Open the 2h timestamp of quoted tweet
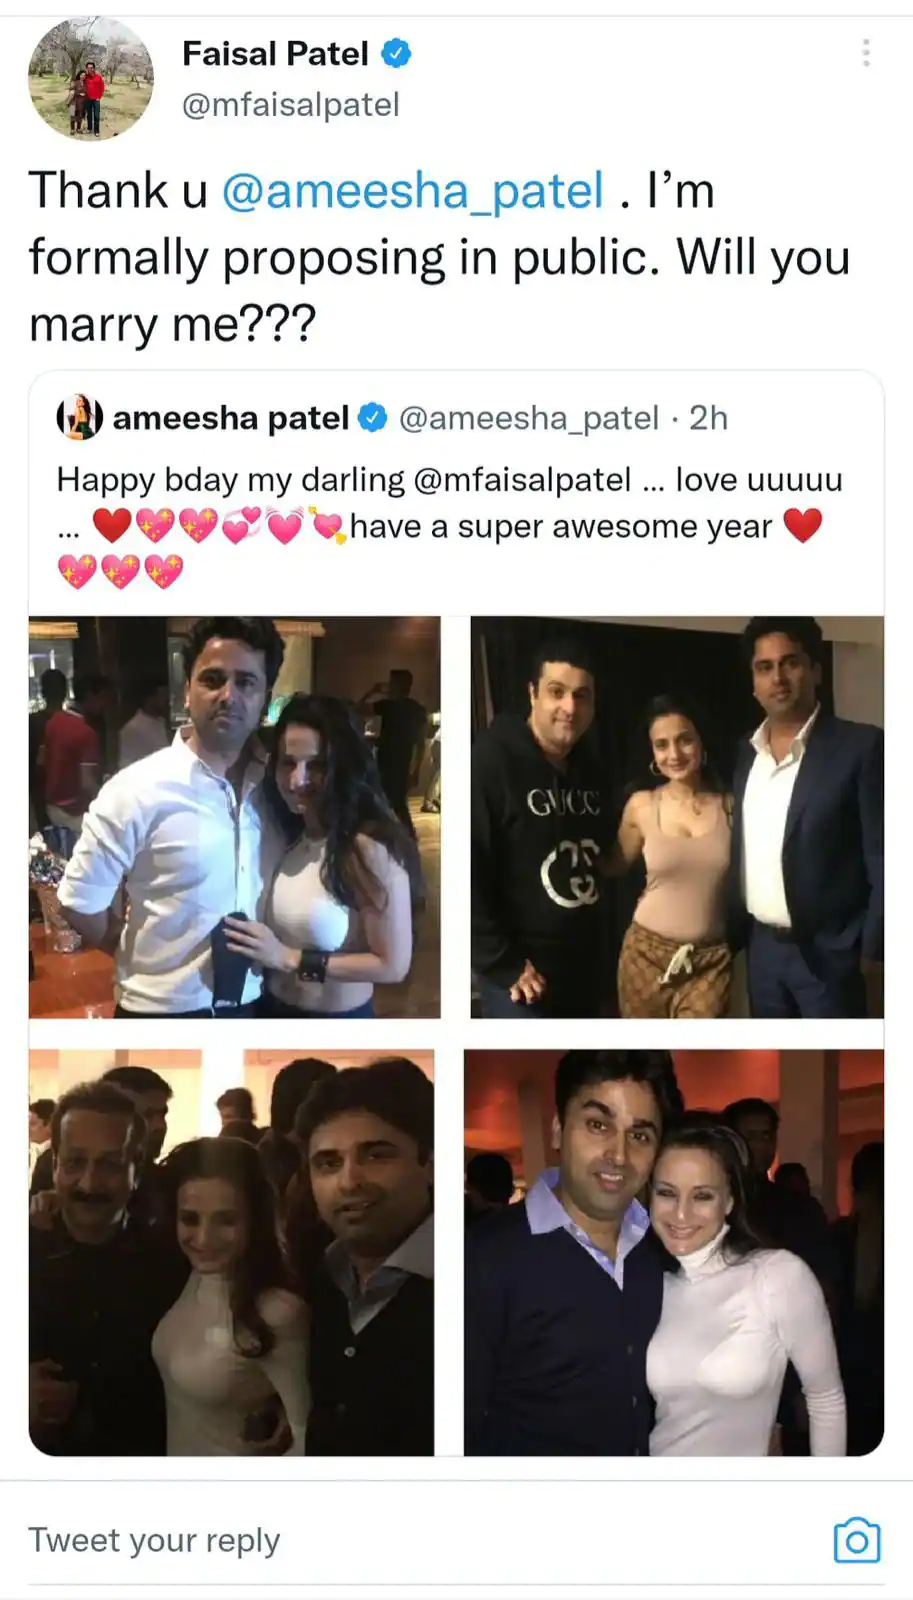The height and width of the screenshot is (1600, 913). pos(708,418)
